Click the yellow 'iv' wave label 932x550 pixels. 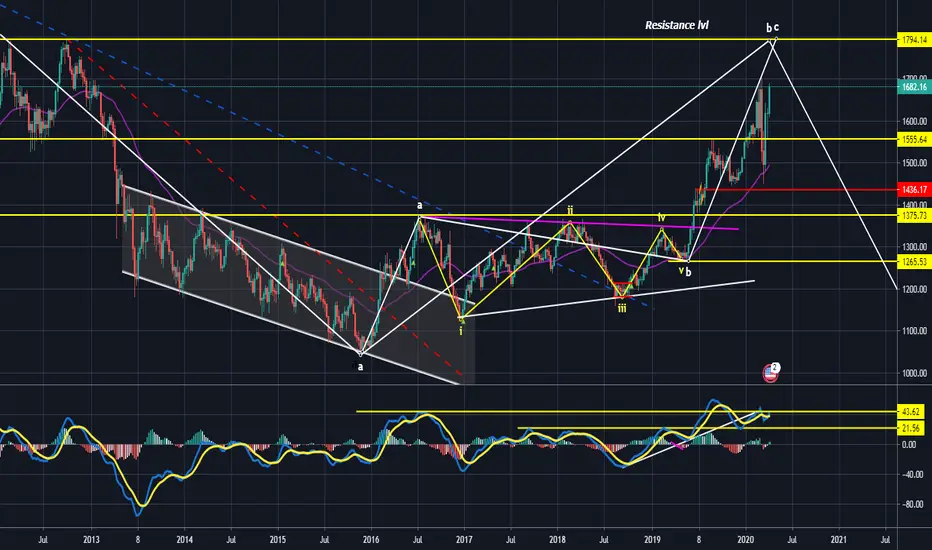662,218
